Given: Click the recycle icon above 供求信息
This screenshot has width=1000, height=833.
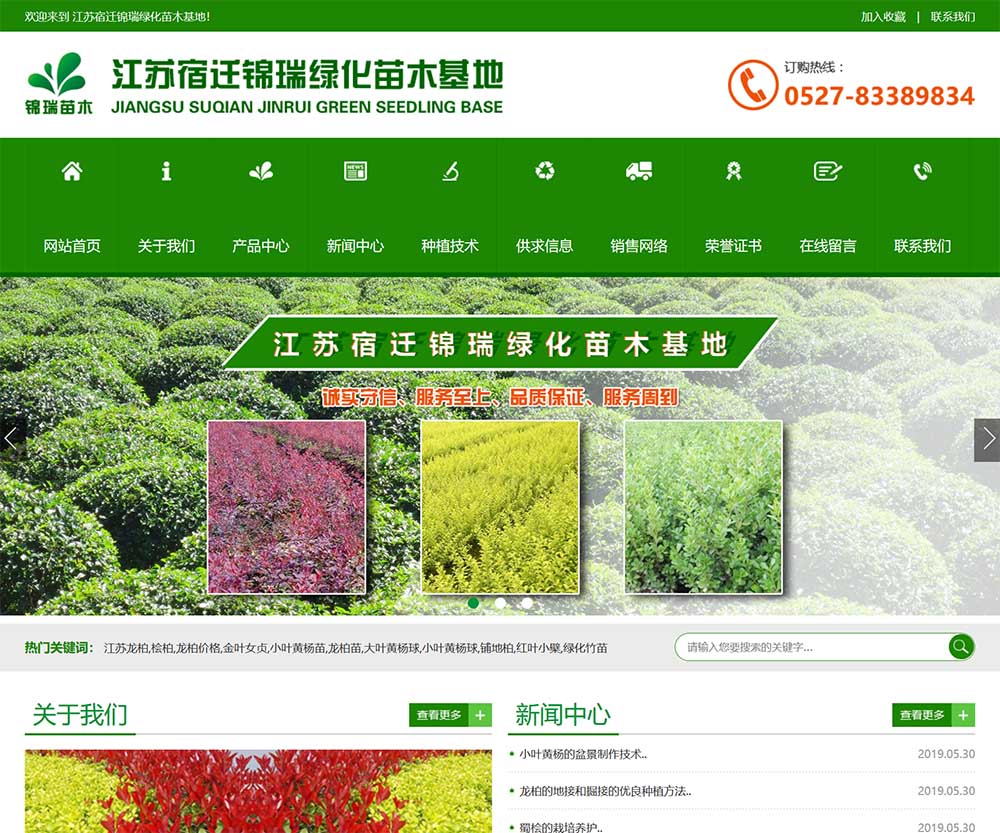Looking at the screenshot, I should [x=544, y=171].
